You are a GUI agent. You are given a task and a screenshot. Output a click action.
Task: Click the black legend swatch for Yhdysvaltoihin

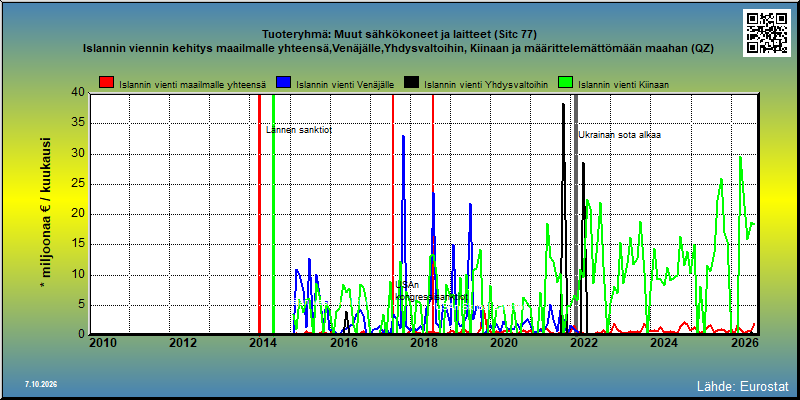tap(411, 83)
